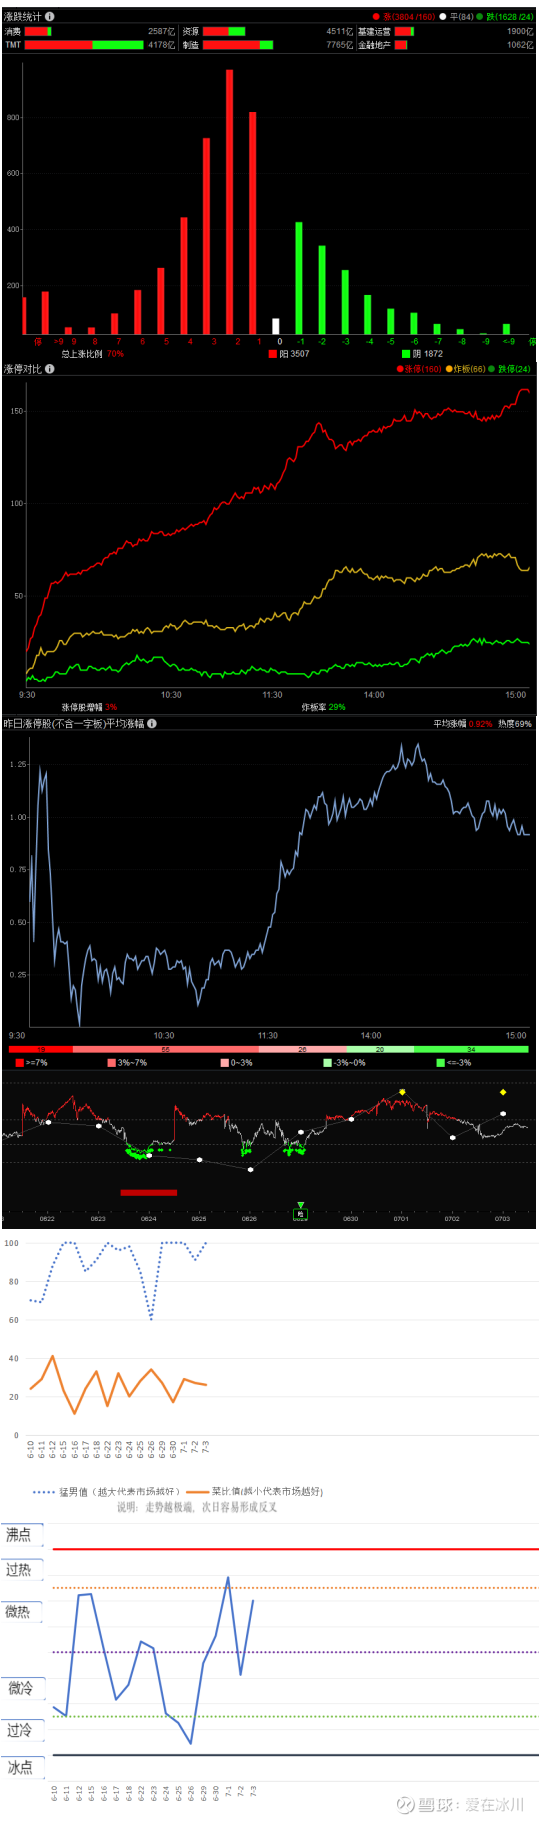Click green arrow timeline marker near 0629
This screenshot has width=540, height=1821.
(x=300, y=1206)
